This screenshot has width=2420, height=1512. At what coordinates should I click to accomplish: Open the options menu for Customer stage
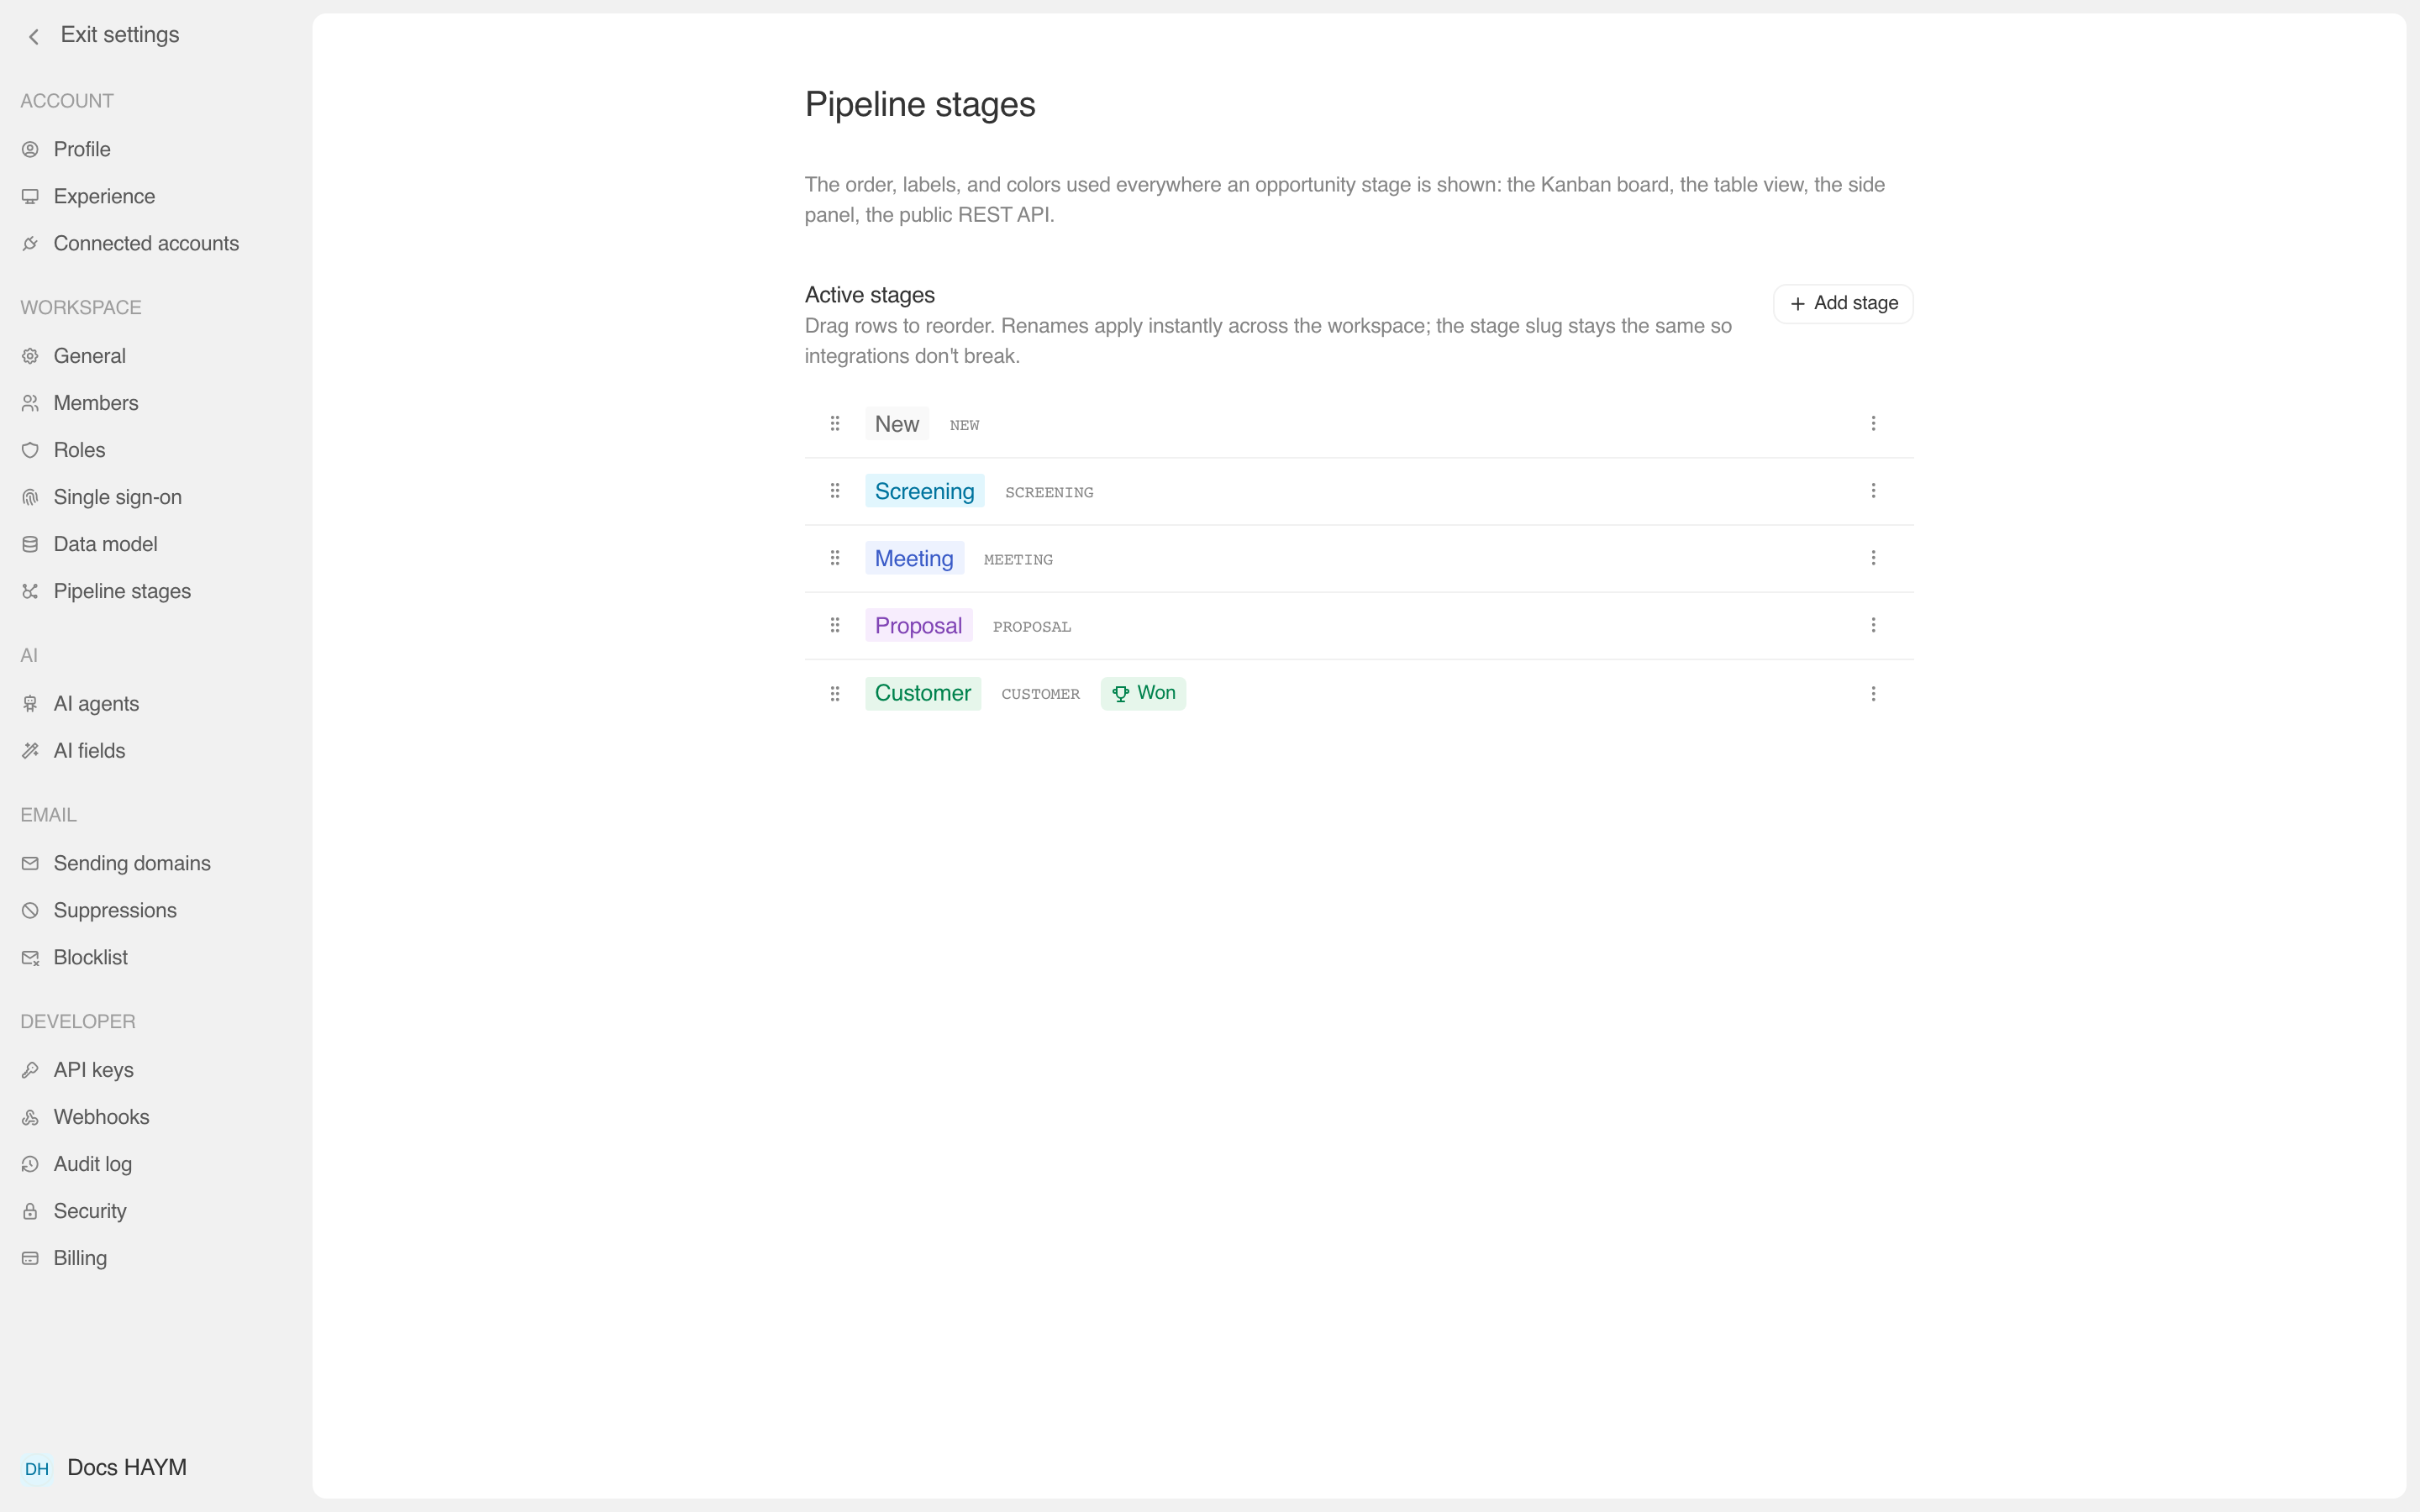coord(1873,694)
